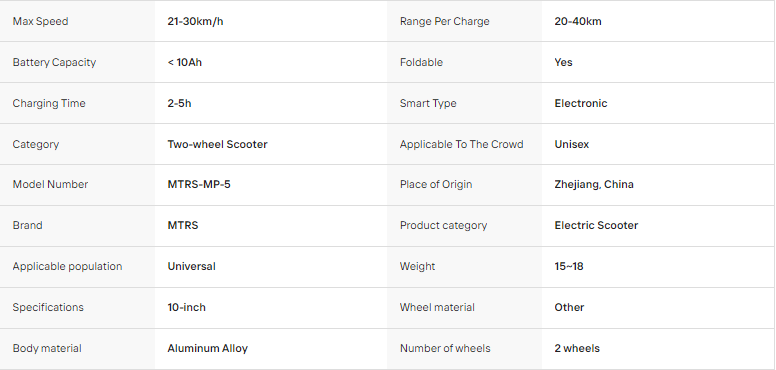Select the 2-5h charging time value
The height and width of the screenshot is (370, 776).
click(179, 103)
